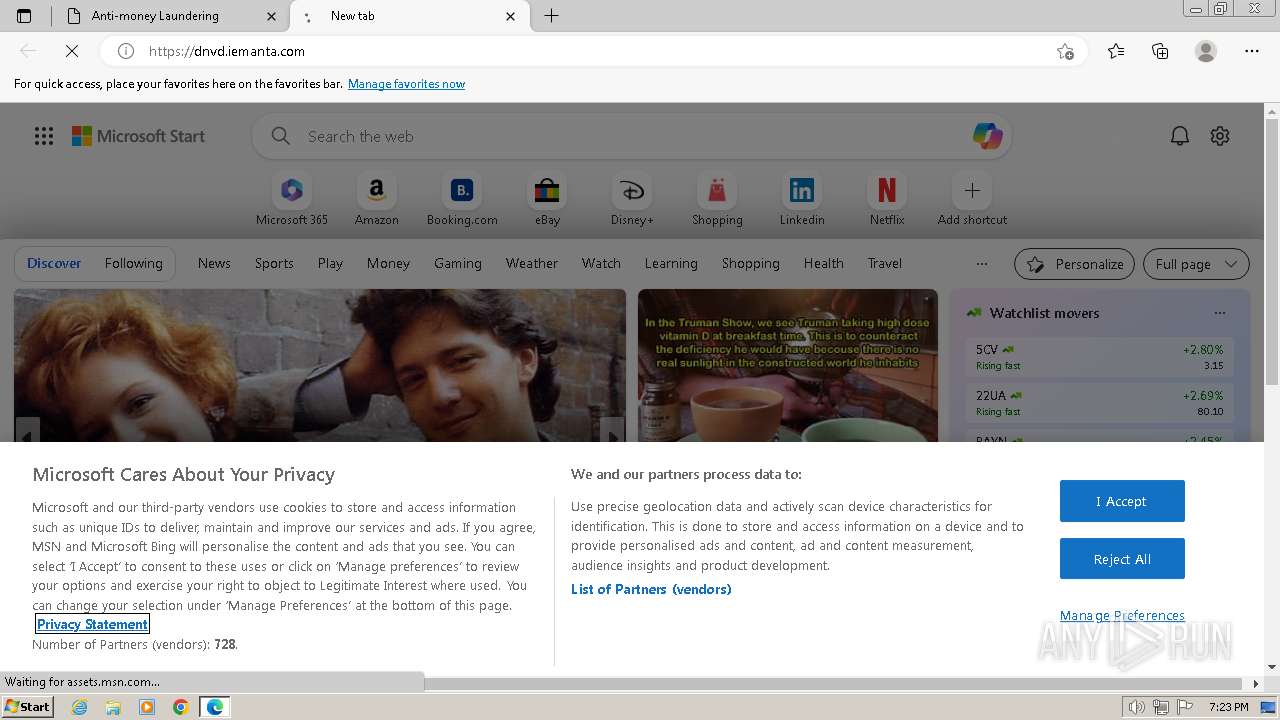The height and width of the screenshot is (720, 1280).
Task: Open the News category
Action: (214, 263)
